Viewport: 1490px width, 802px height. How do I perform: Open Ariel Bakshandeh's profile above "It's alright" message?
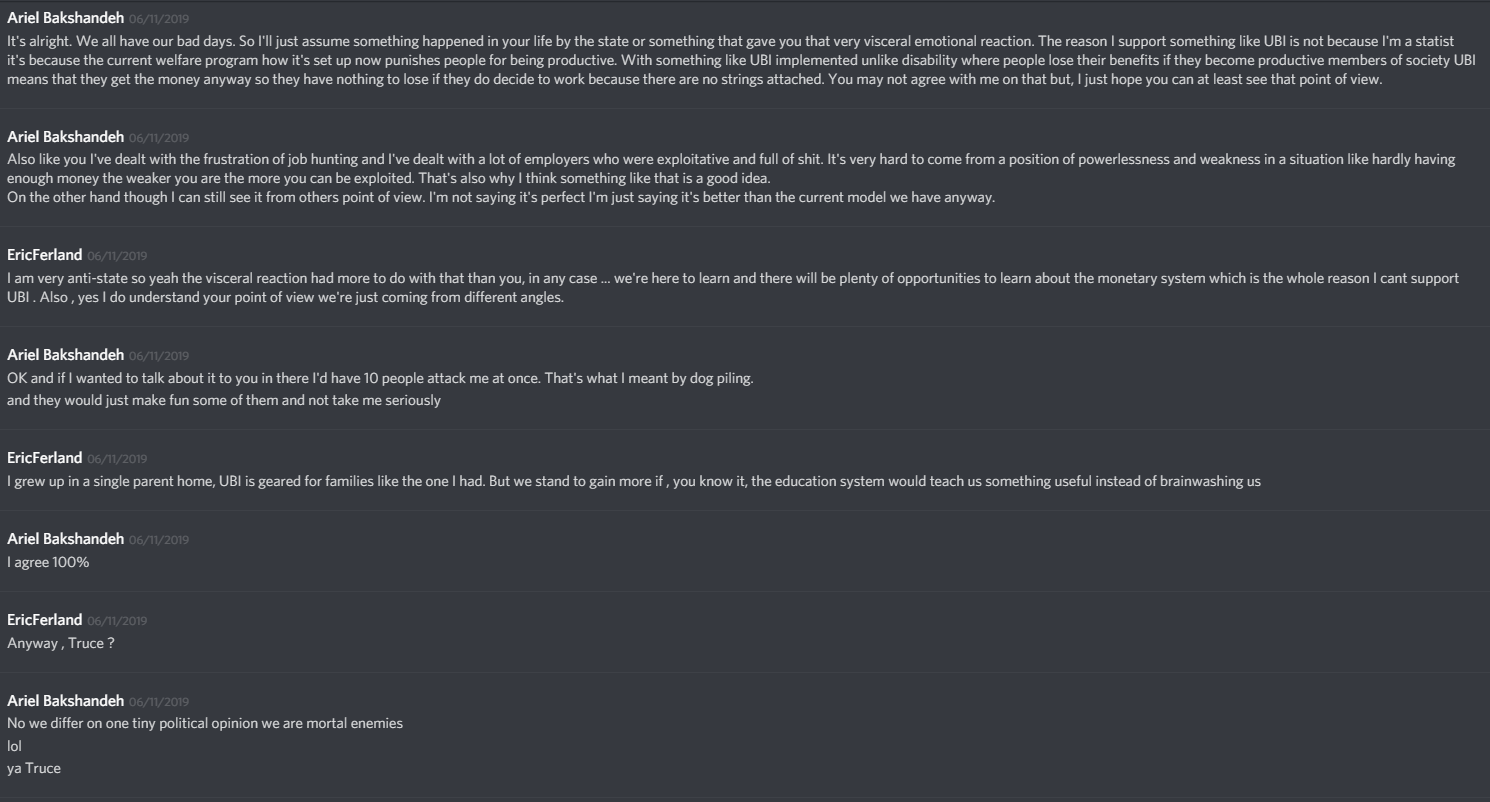pos(65,19)
